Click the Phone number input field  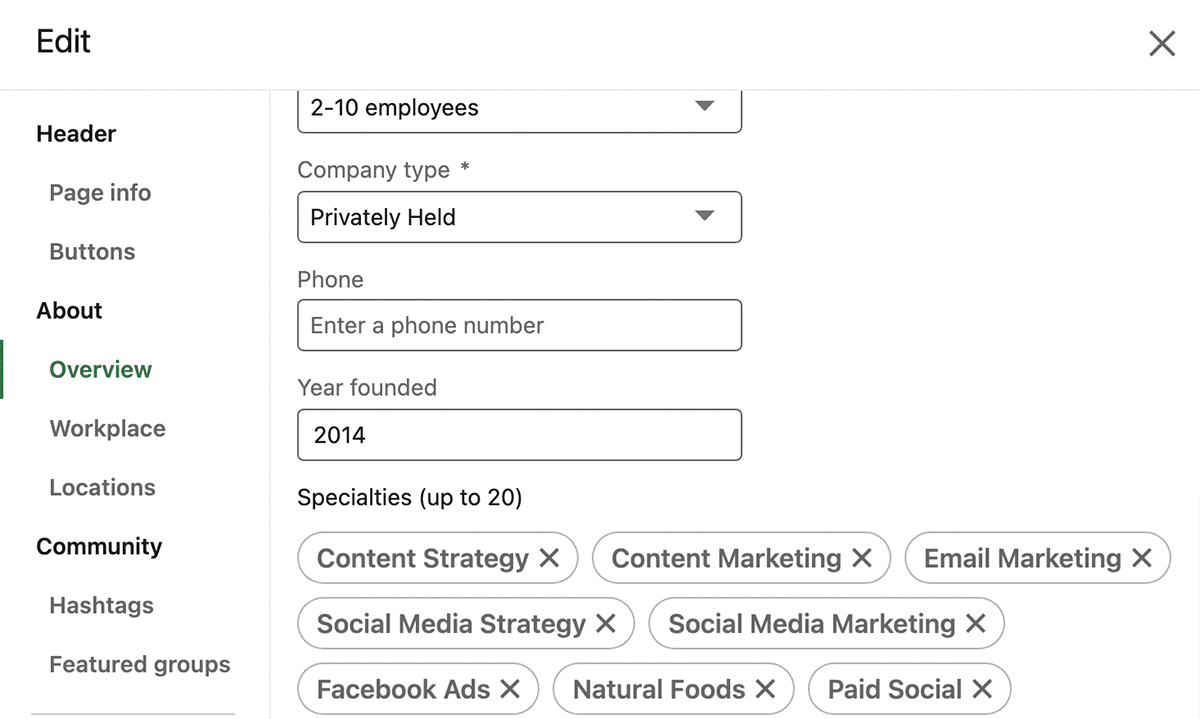(519, 326)
